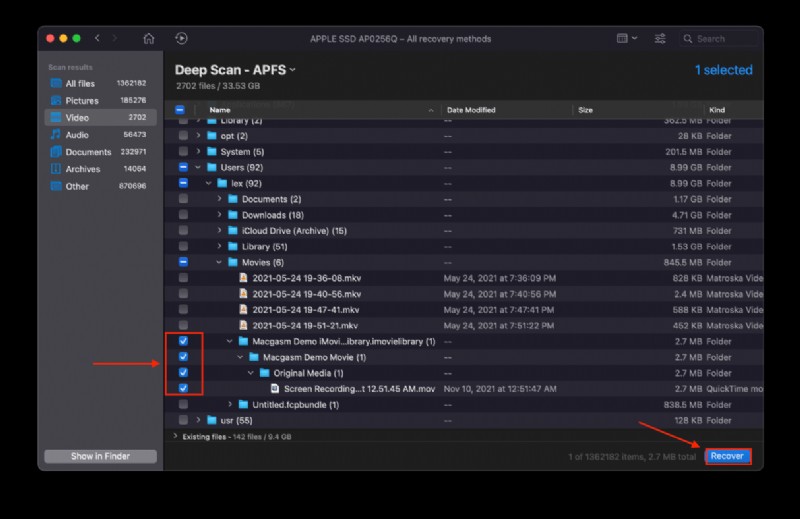Click the Archives icon in sidebar
Viewport: 800px width, 519px height.
56,169
